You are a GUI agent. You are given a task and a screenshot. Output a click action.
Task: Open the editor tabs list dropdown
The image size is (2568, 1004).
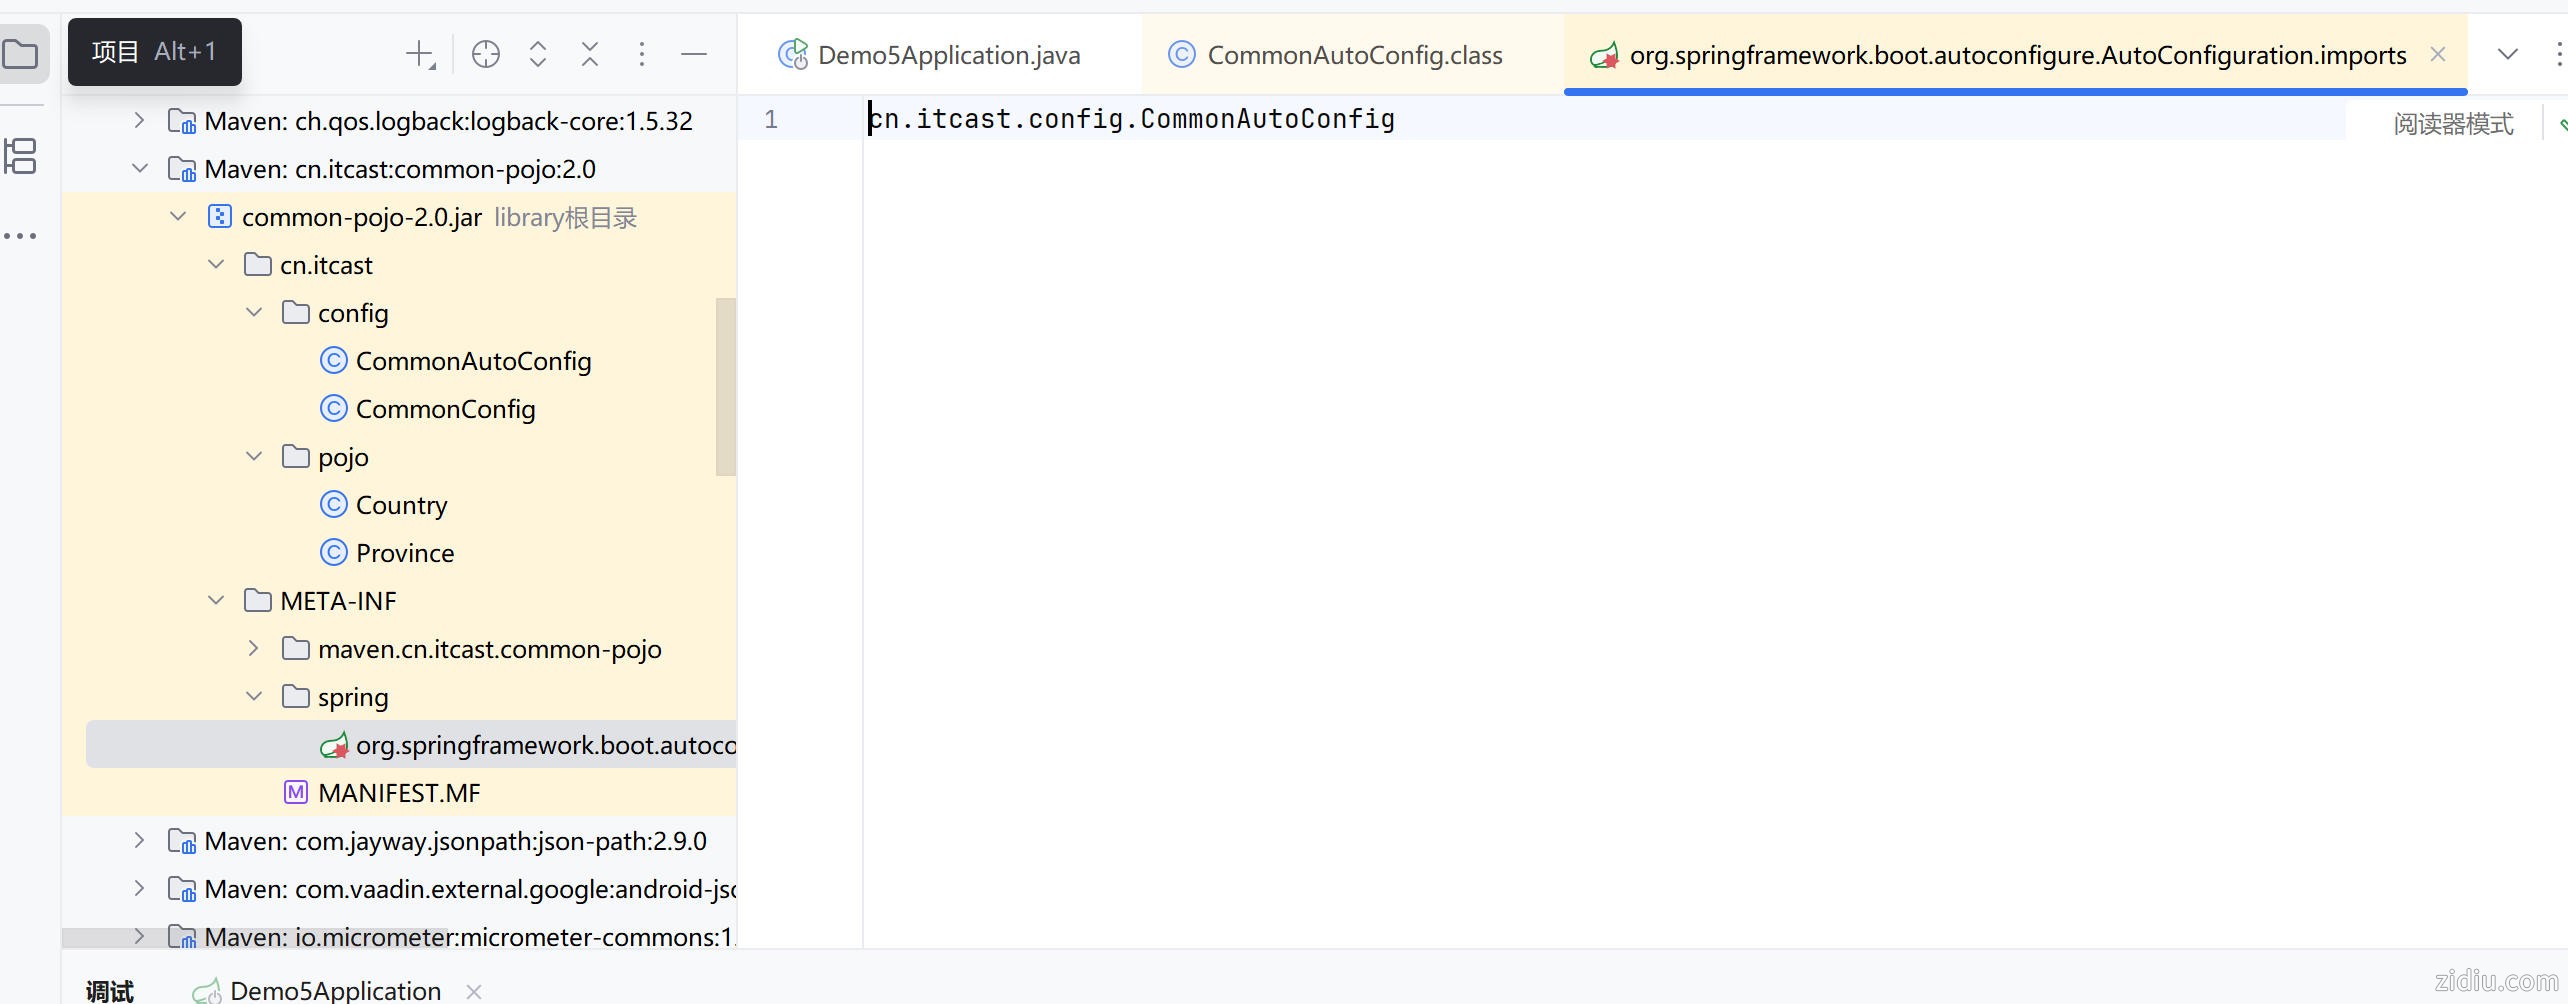pos(2507,55)
